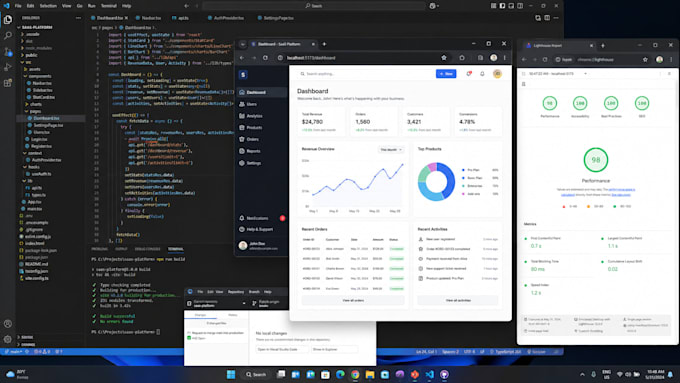Open a new tab in Lighthouse browser window
Image resolution: width=680 pixels, height=383 pixels.
(603, 46)
